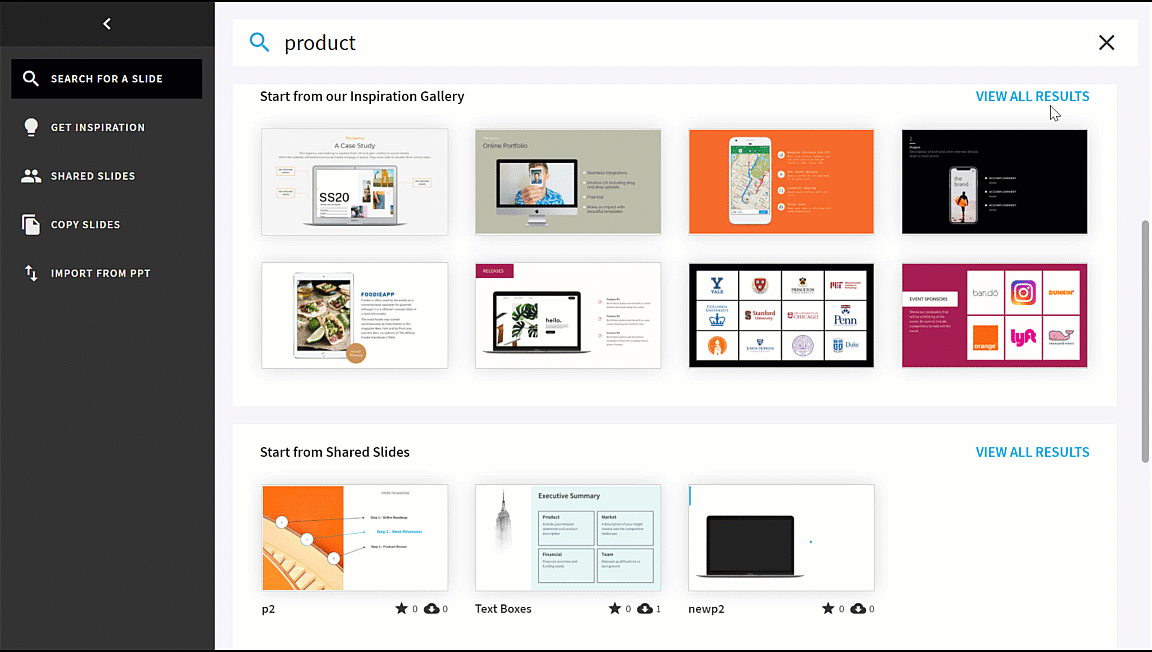Click the lightbulb icon for Get Inspiration
Viewport: 1152px width, 652px height.
pyautogui.click(x=31, y=127)
